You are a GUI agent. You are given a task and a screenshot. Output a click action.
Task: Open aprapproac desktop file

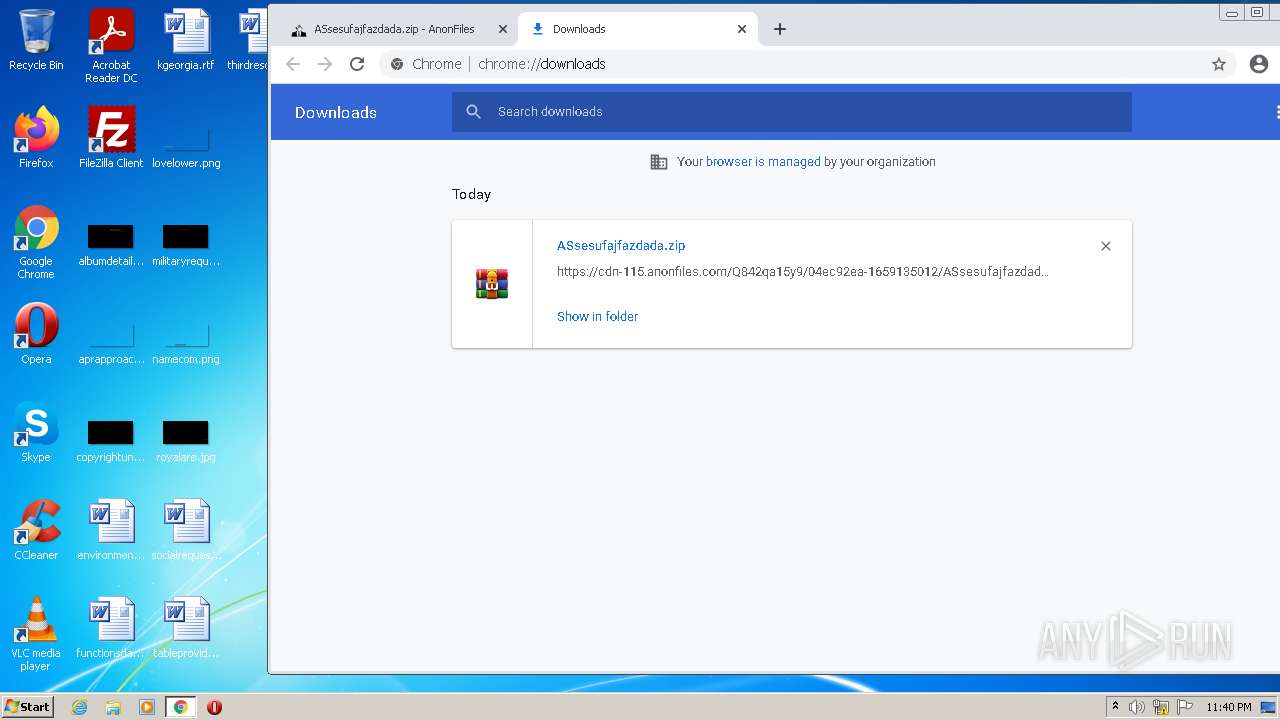pyautogui.click(x=111, y=344)
